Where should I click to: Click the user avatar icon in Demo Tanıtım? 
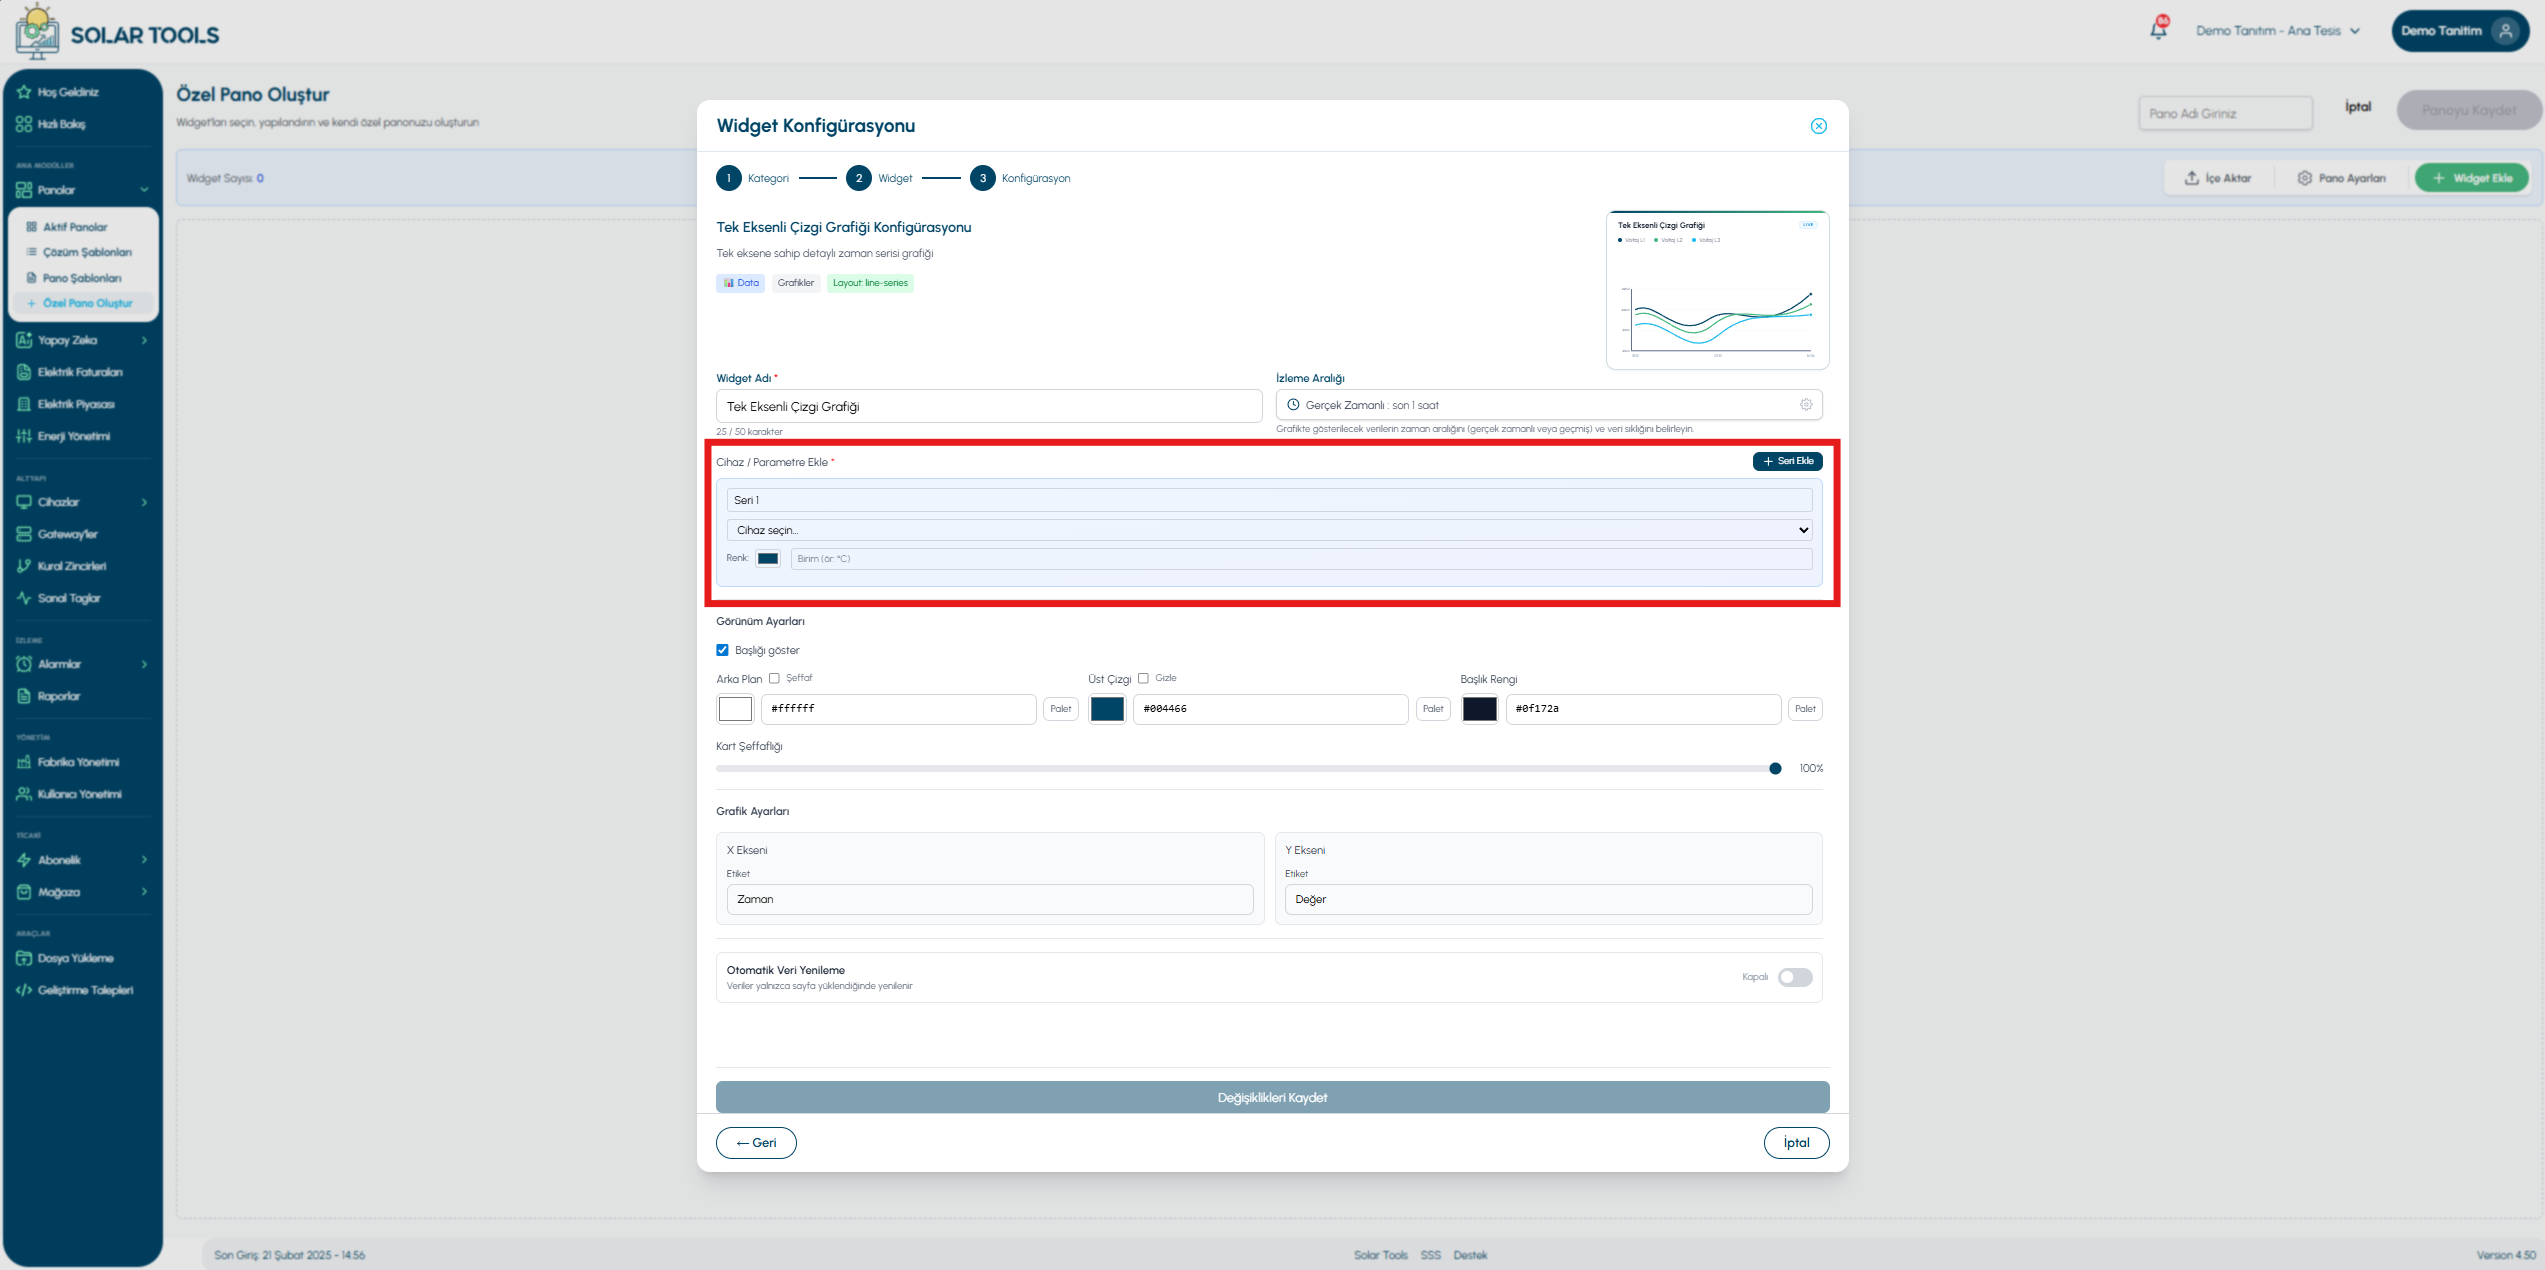(x=2505, y=31)
